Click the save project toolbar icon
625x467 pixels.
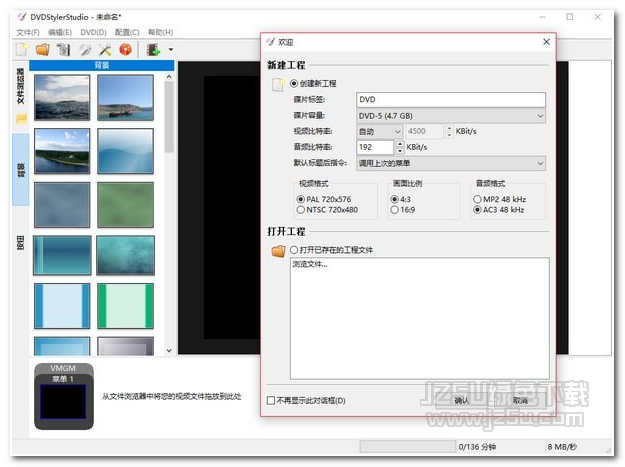coord(63,50)
